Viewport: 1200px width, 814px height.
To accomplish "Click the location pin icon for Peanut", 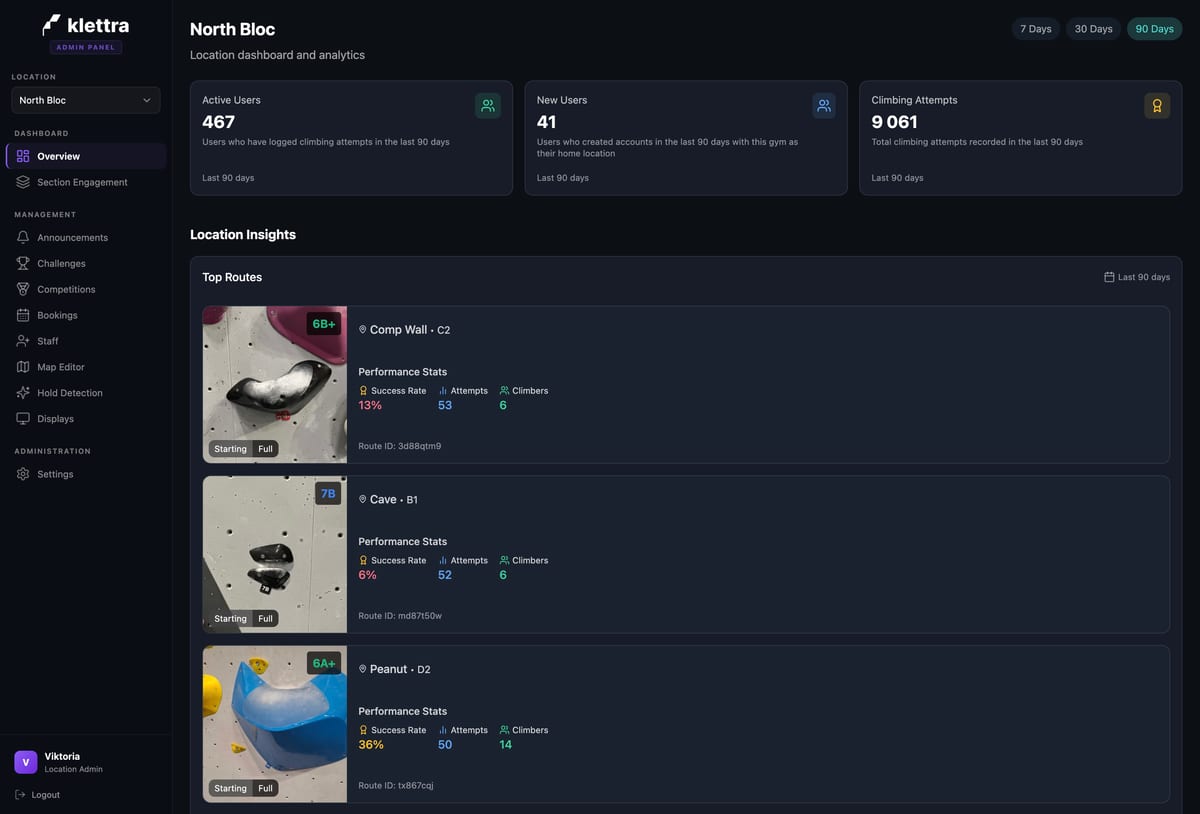I will (x=363, y=669).
